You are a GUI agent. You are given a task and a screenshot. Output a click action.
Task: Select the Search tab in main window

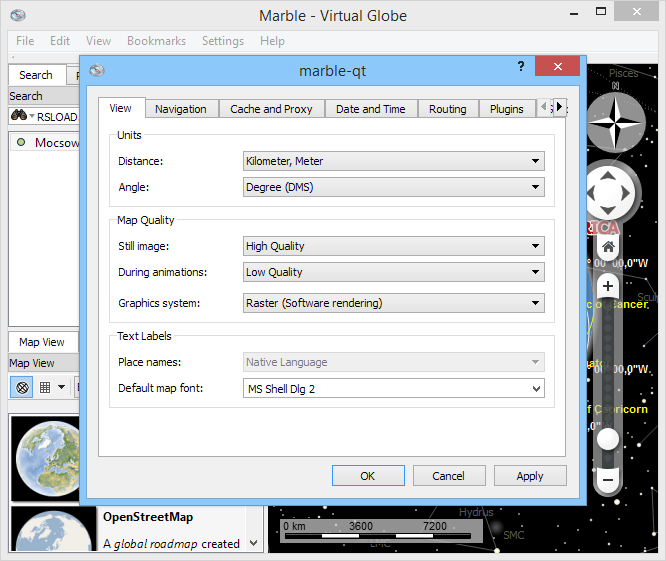click(37, 75)
